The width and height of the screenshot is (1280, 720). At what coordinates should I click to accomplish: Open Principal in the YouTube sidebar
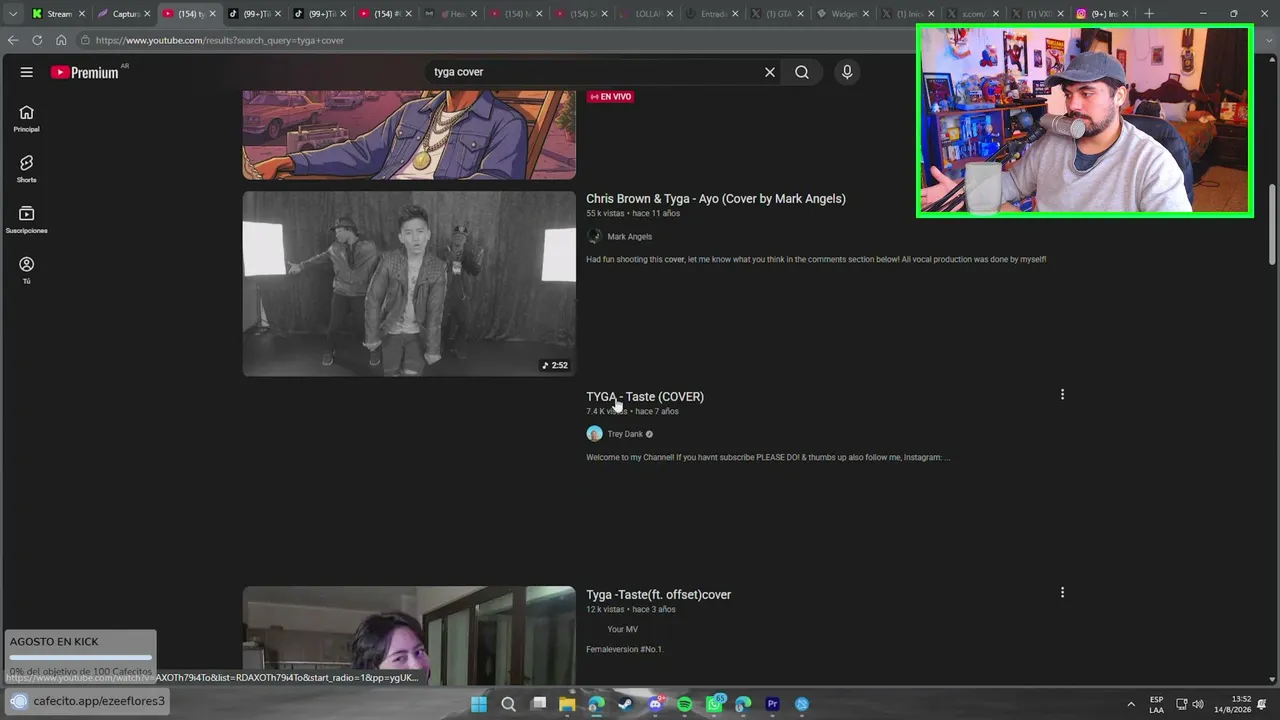27,119
